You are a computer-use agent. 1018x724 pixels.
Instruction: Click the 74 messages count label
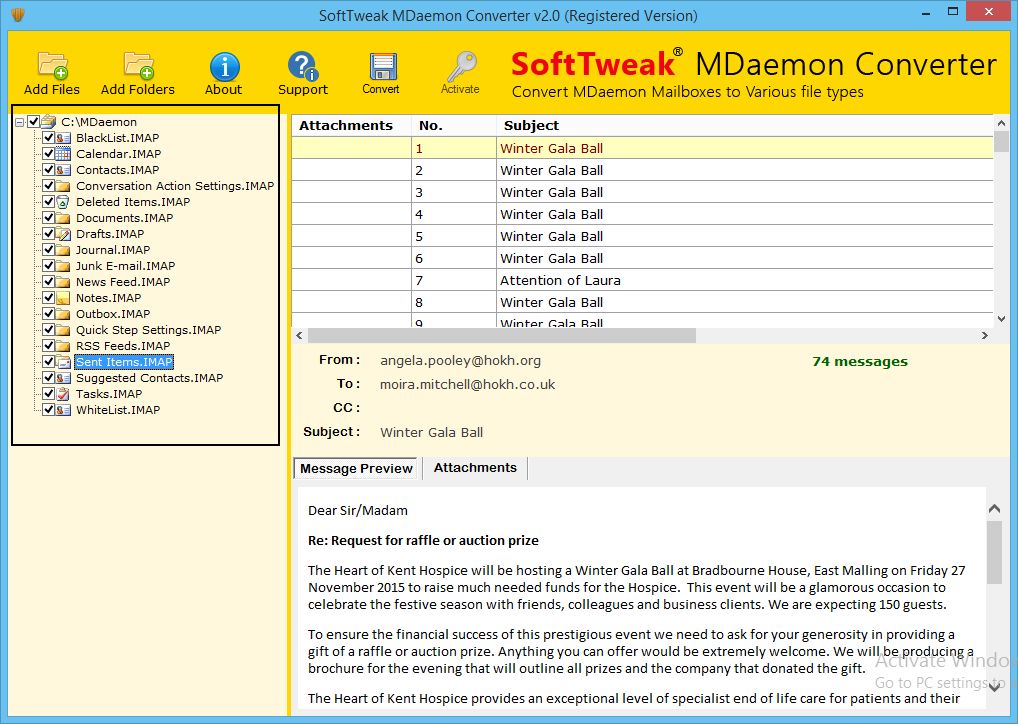860,362
